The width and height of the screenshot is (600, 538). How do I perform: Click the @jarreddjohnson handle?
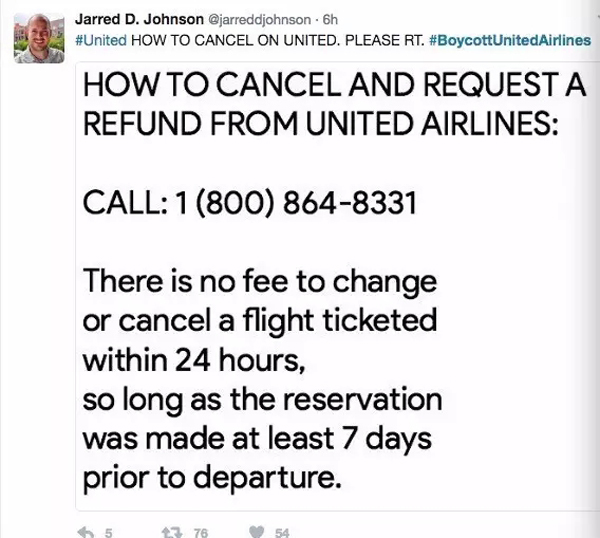[x=259, y=20]
